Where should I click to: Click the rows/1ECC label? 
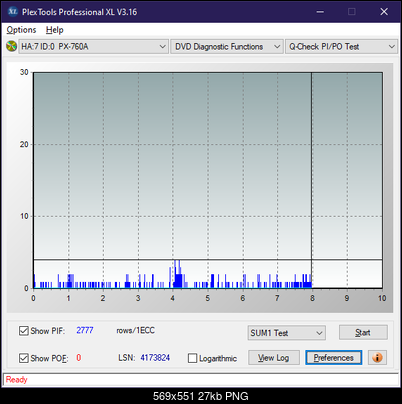135,330
